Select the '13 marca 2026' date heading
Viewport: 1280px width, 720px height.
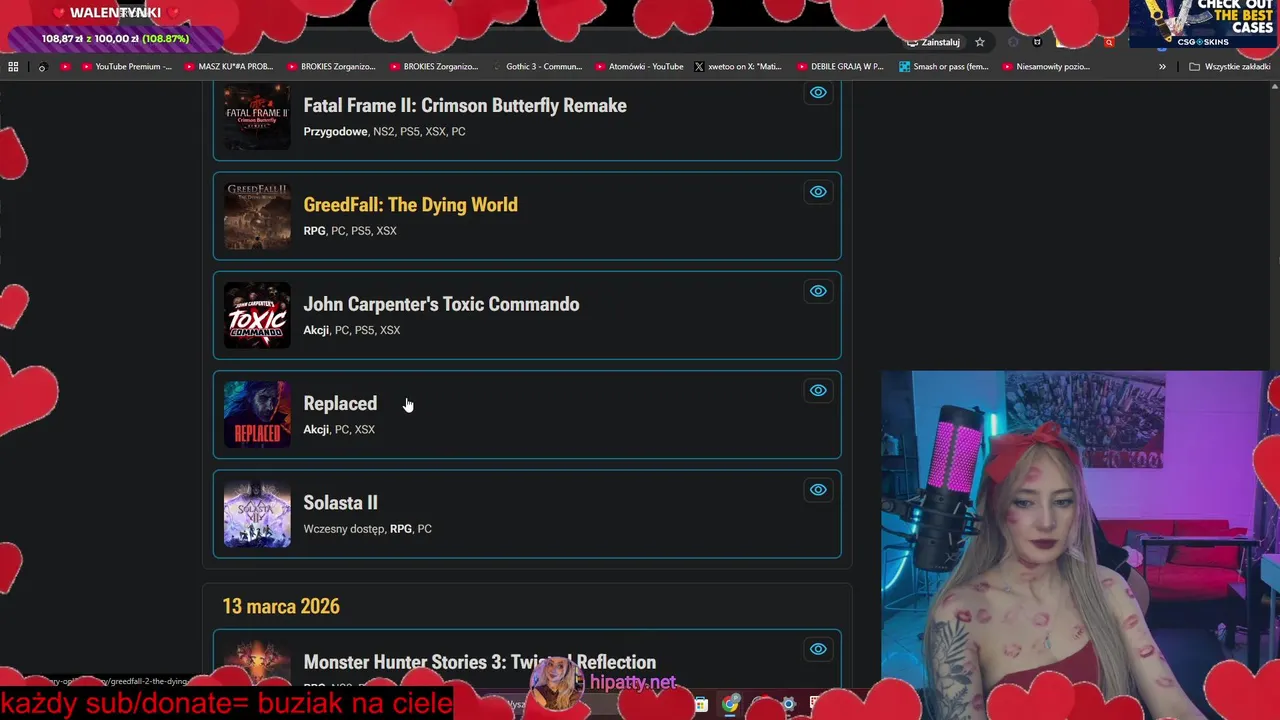281,607
